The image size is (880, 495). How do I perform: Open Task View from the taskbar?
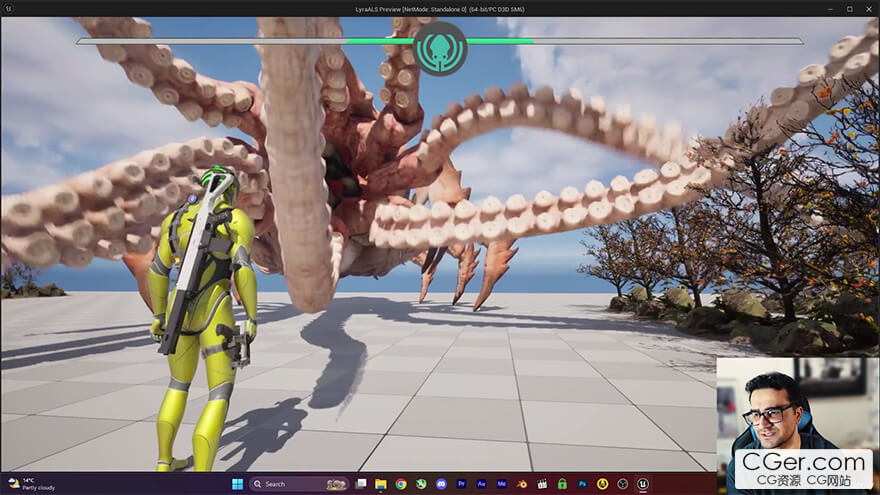point(361,484)
